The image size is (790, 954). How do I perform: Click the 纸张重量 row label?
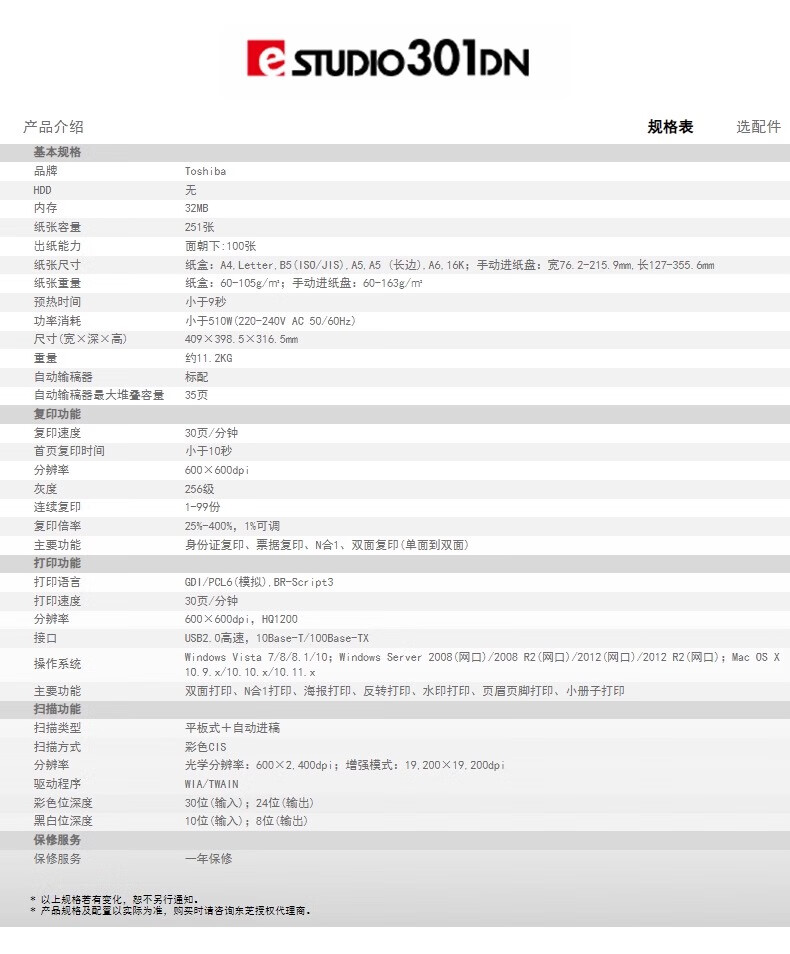tap(57, 283)
